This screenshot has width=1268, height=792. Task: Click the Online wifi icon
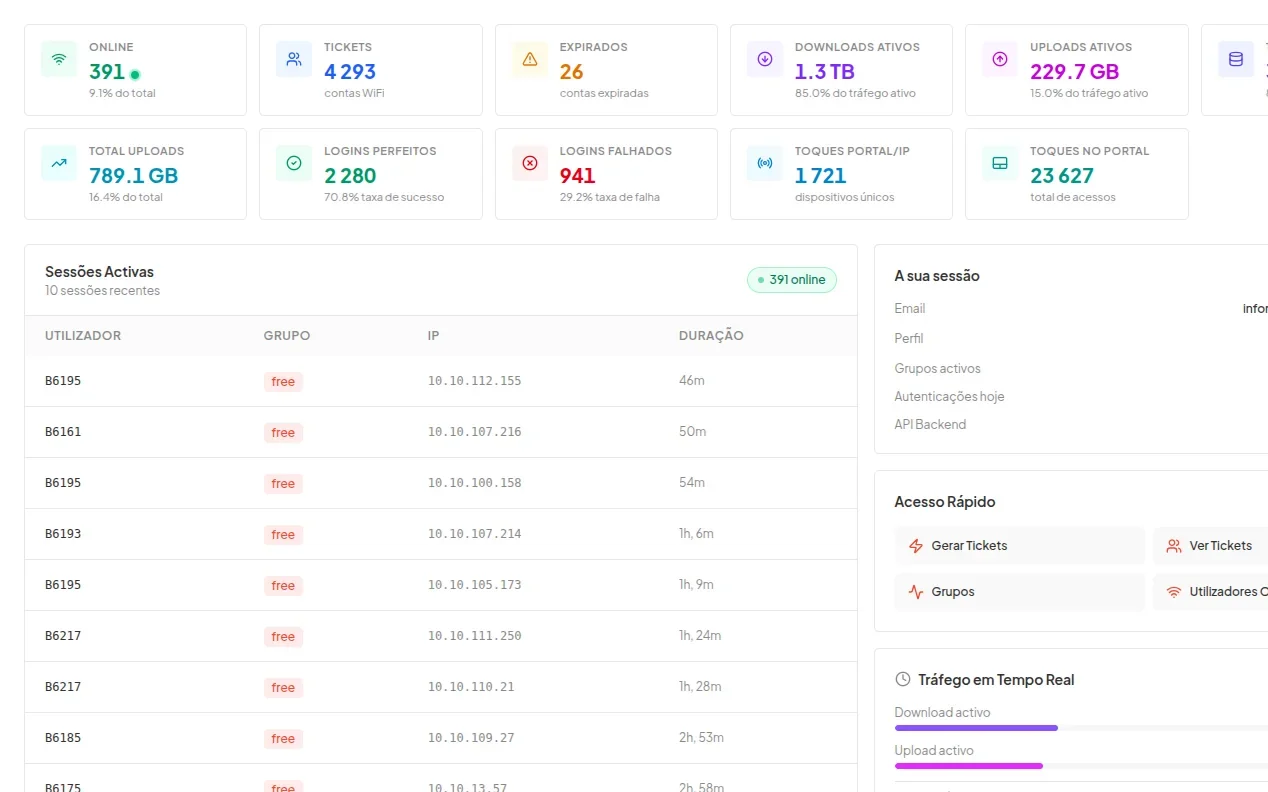(x=59, y=59)
